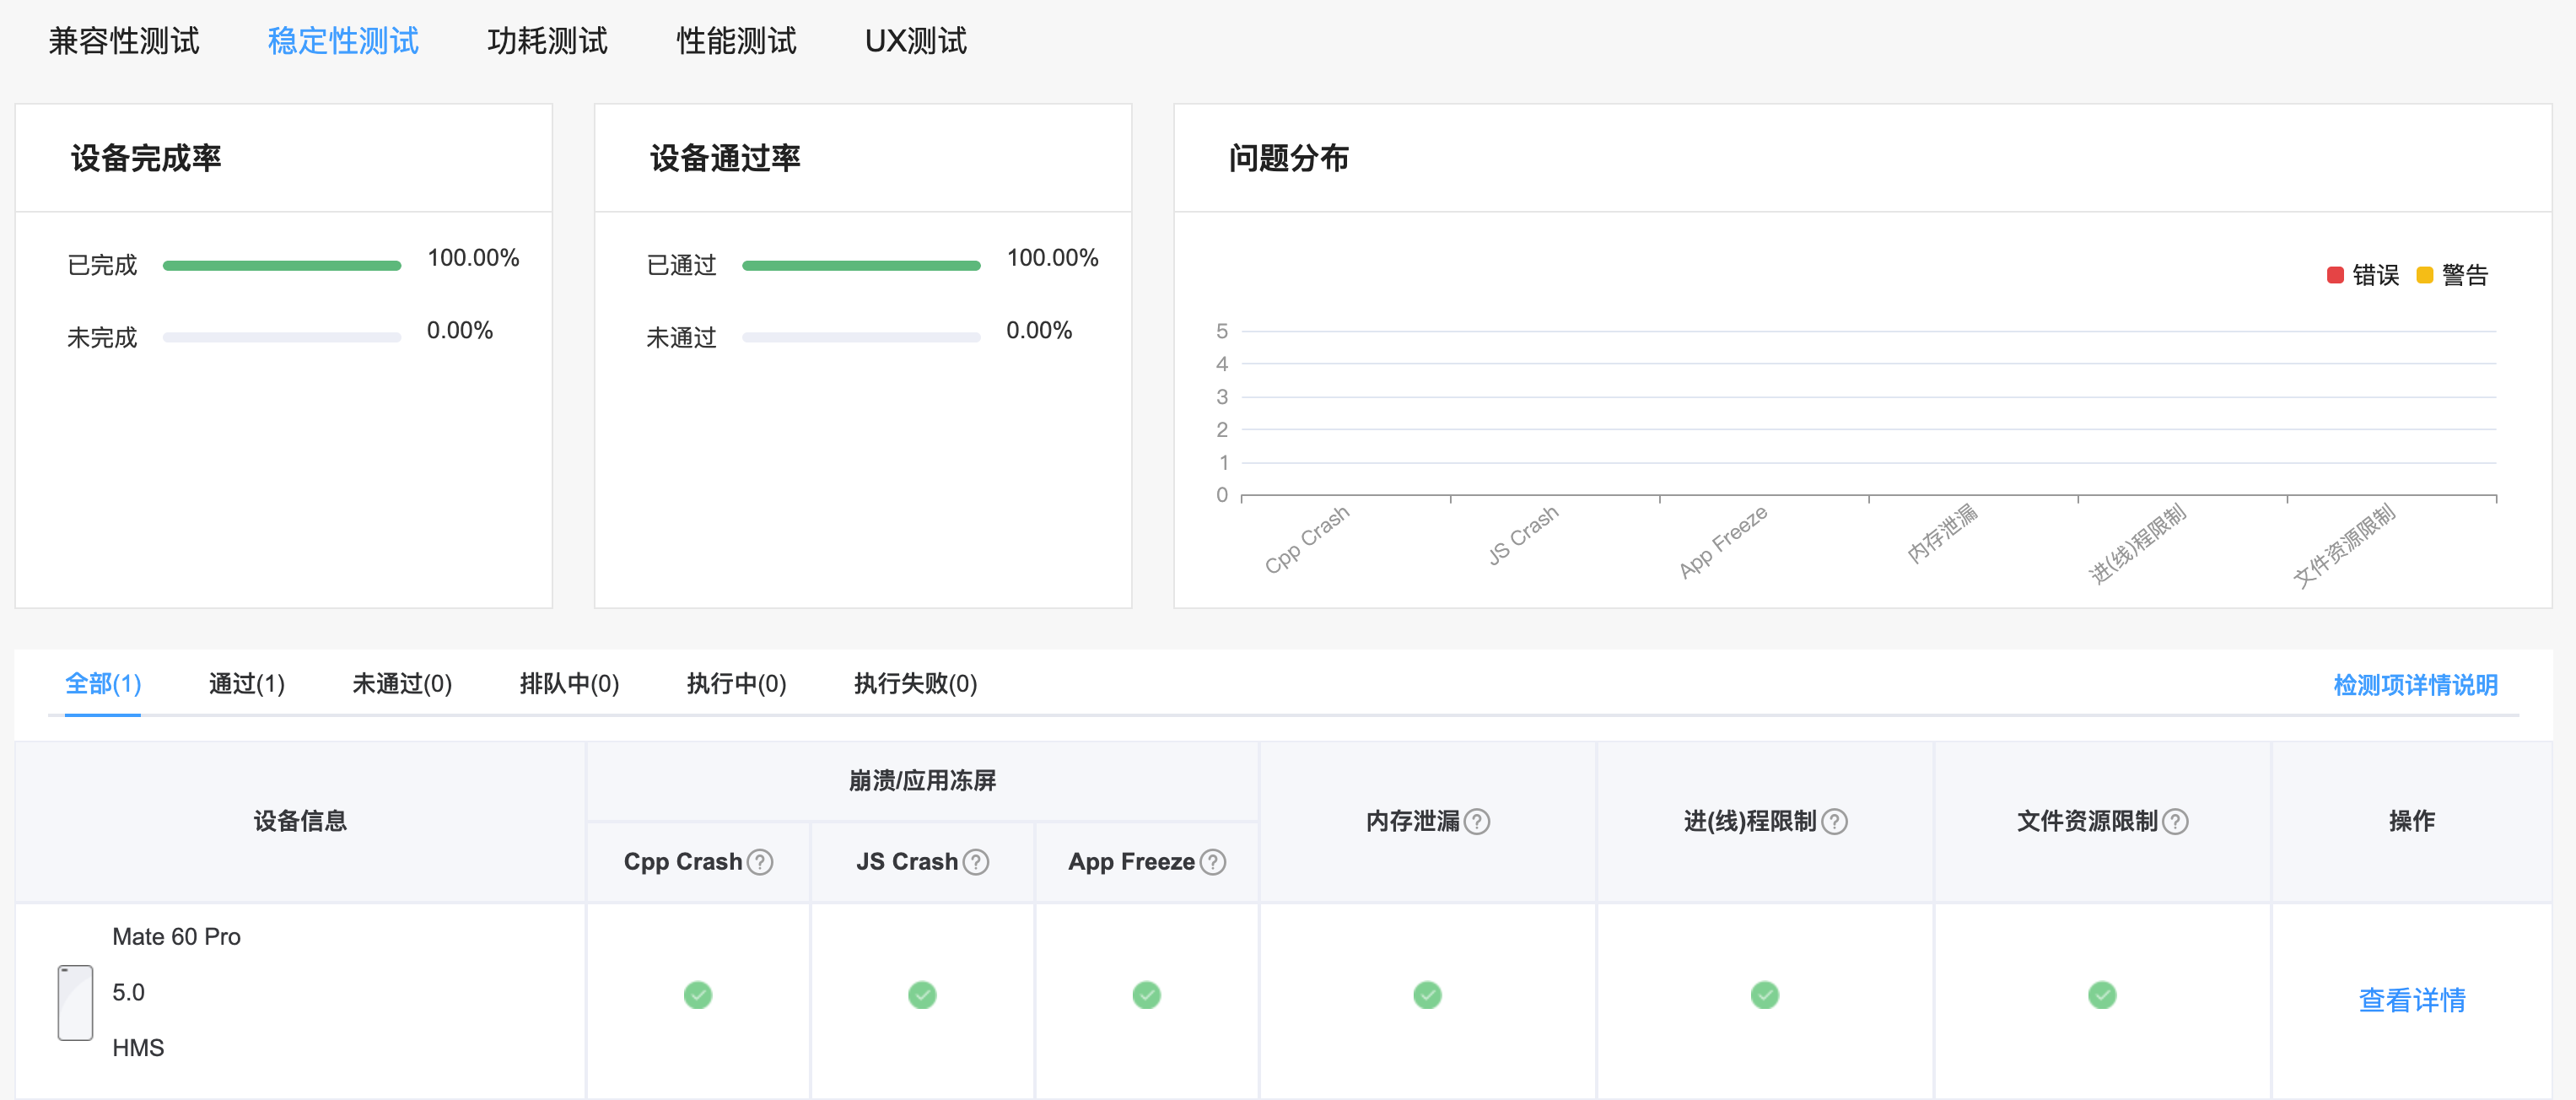Viewport: 2576px width, 1100px height.
Task: Select the 性能测试 tab
Action: tap(736, 41)
